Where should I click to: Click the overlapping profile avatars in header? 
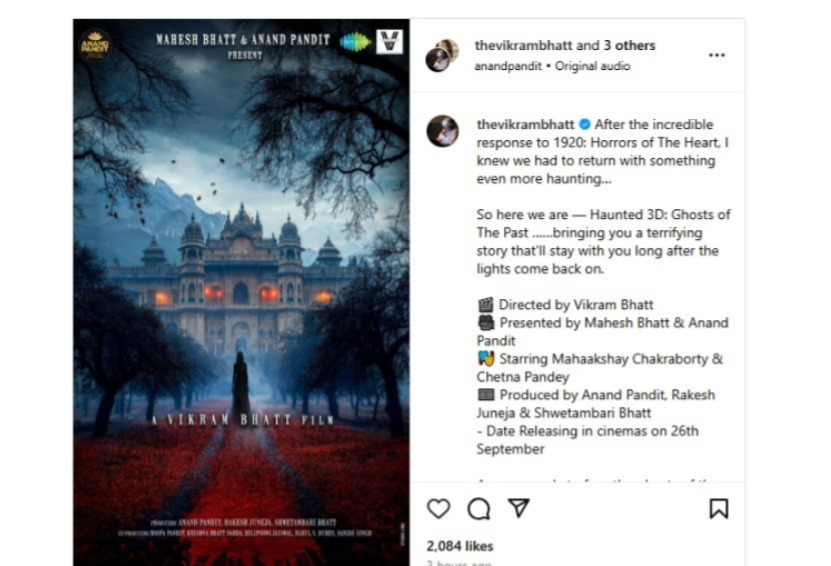tap(441, 55)
